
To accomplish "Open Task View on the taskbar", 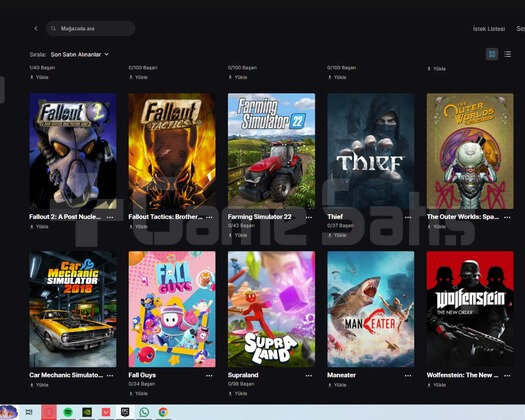I will tap(30, 412).
